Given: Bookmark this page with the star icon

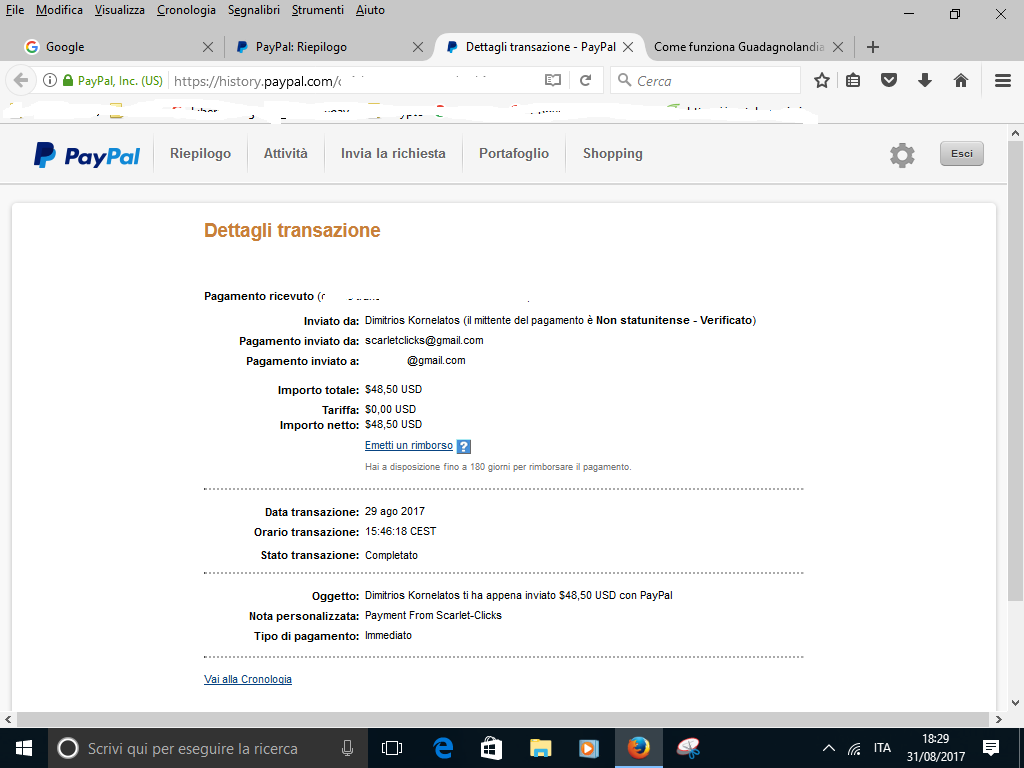Looking at the screenshot, I should (x=822, y=80).
